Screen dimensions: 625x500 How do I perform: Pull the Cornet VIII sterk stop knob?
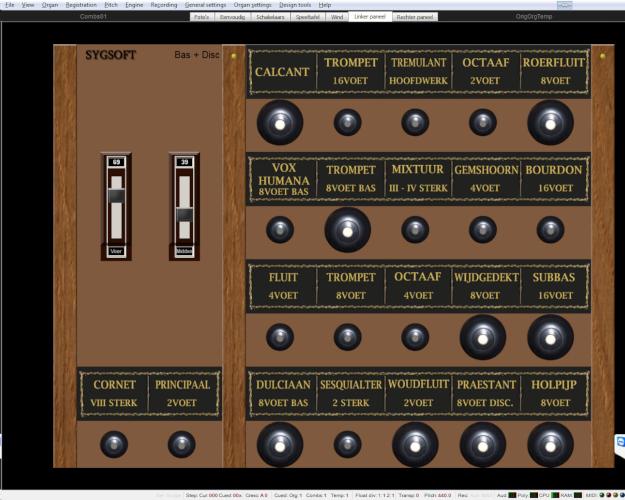[x=114, y=444]
